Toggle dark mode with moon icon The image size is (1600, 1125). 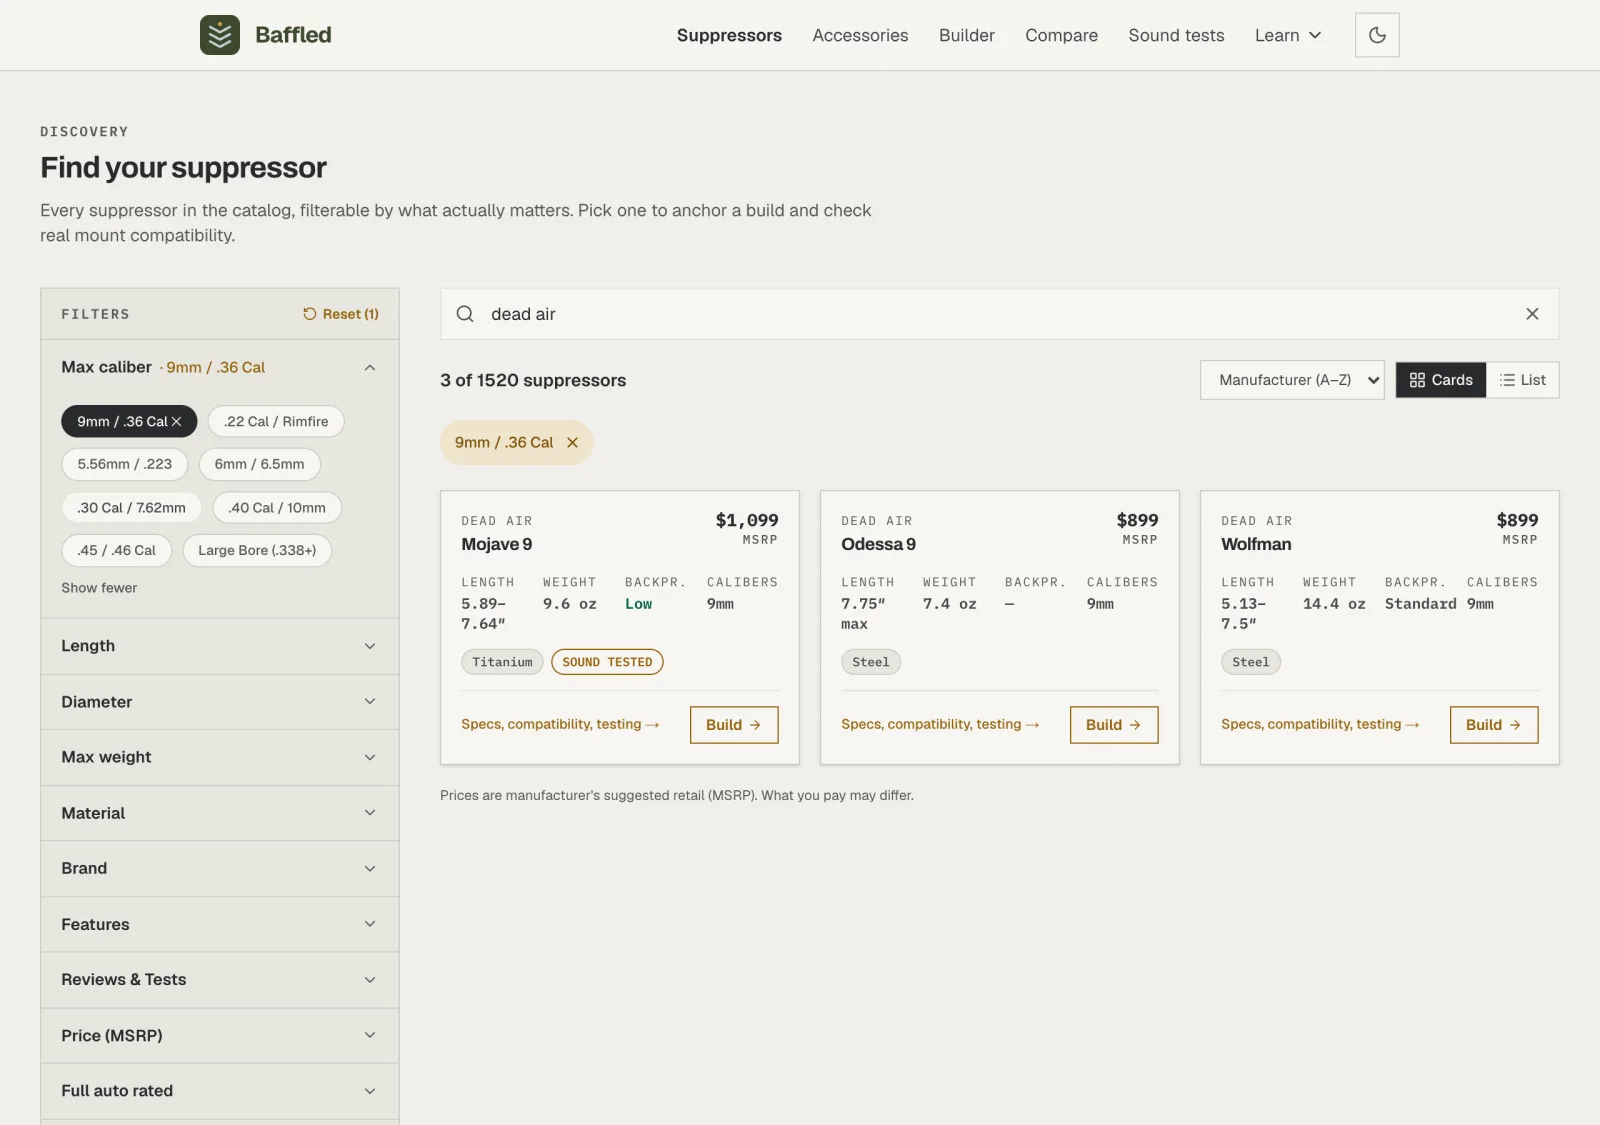pyautogui.click(x=1377, y=35)
